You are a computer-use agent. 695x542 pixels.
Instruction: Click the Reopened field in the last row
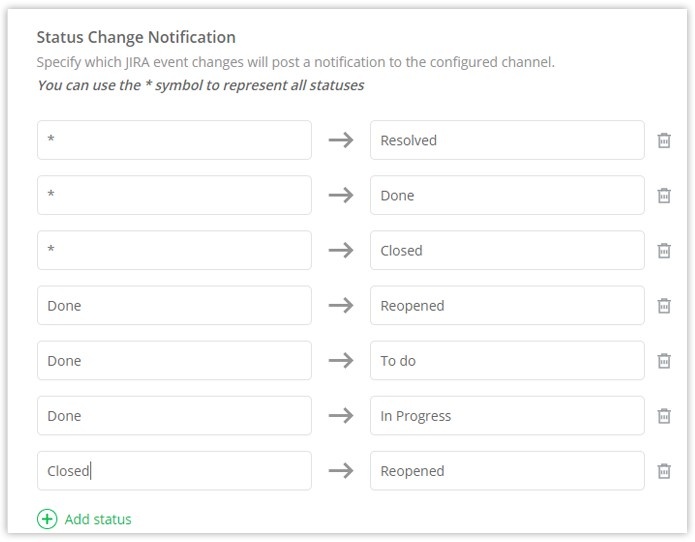tap(507, 471)
